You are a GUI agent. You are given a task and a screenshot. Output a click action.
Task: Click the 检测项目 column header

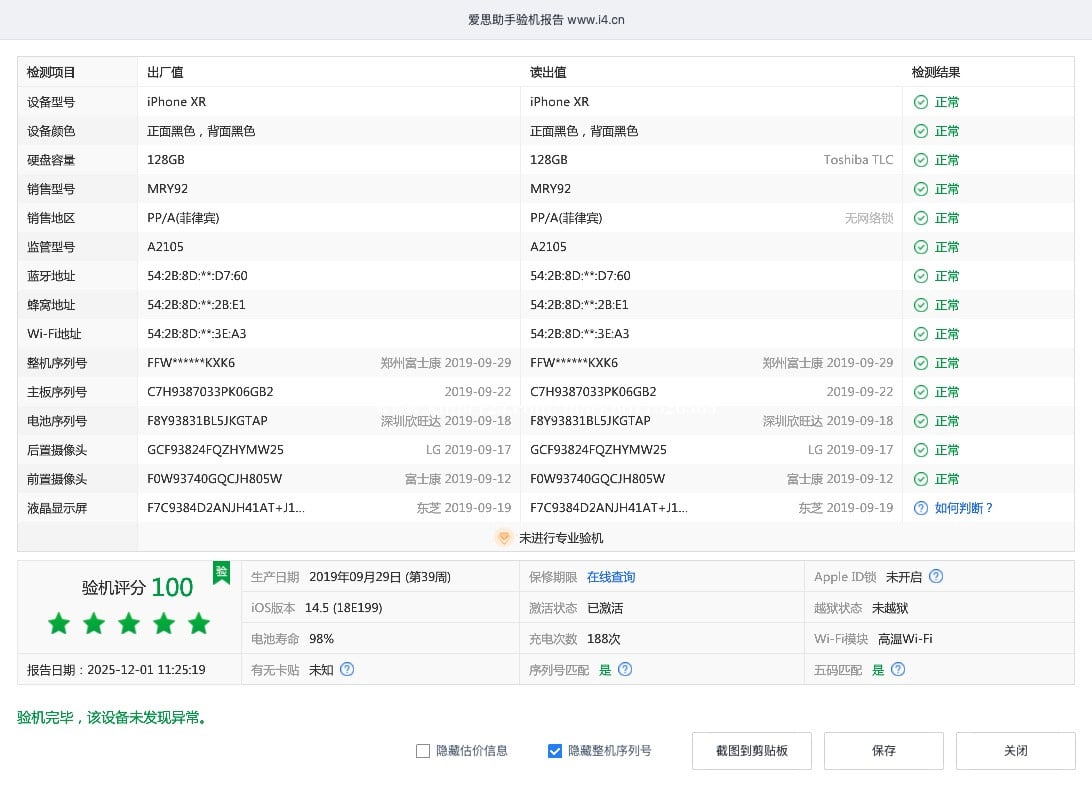click(x=51, y=73)
